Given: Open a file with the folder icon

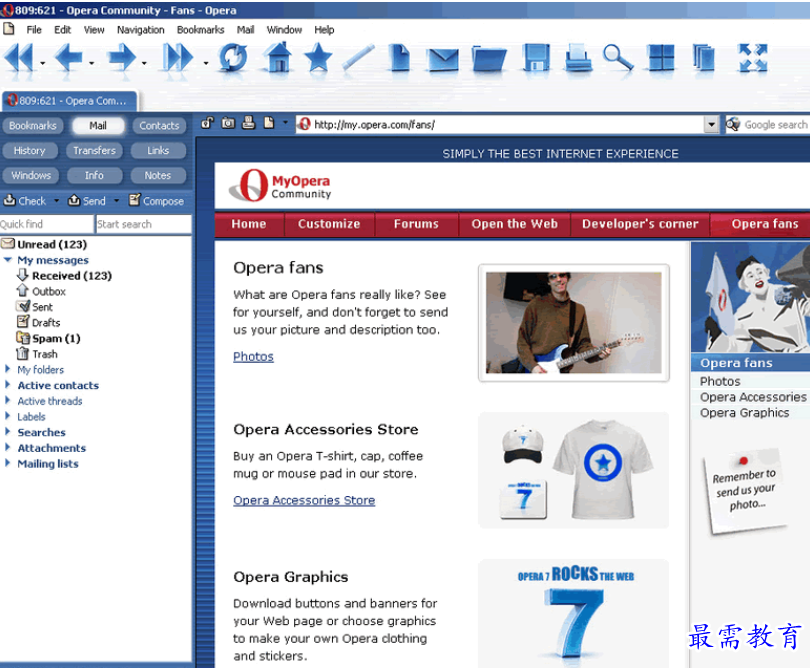Looking at the screenshot, I should click(489, 59).
